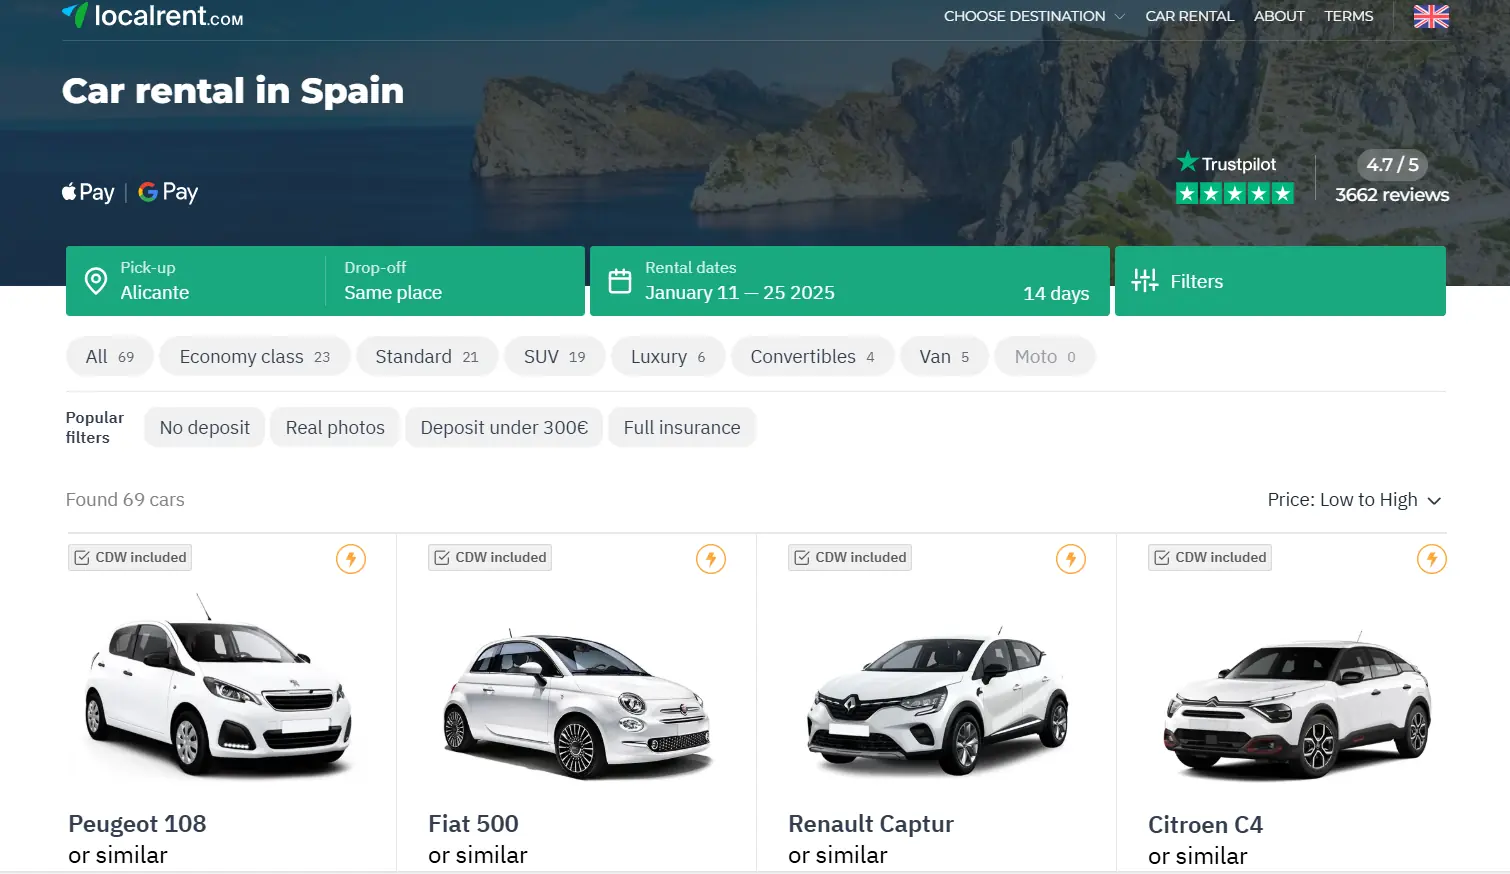Select the Van category tab
The image size is (1510, 874).
coord(945,357)
